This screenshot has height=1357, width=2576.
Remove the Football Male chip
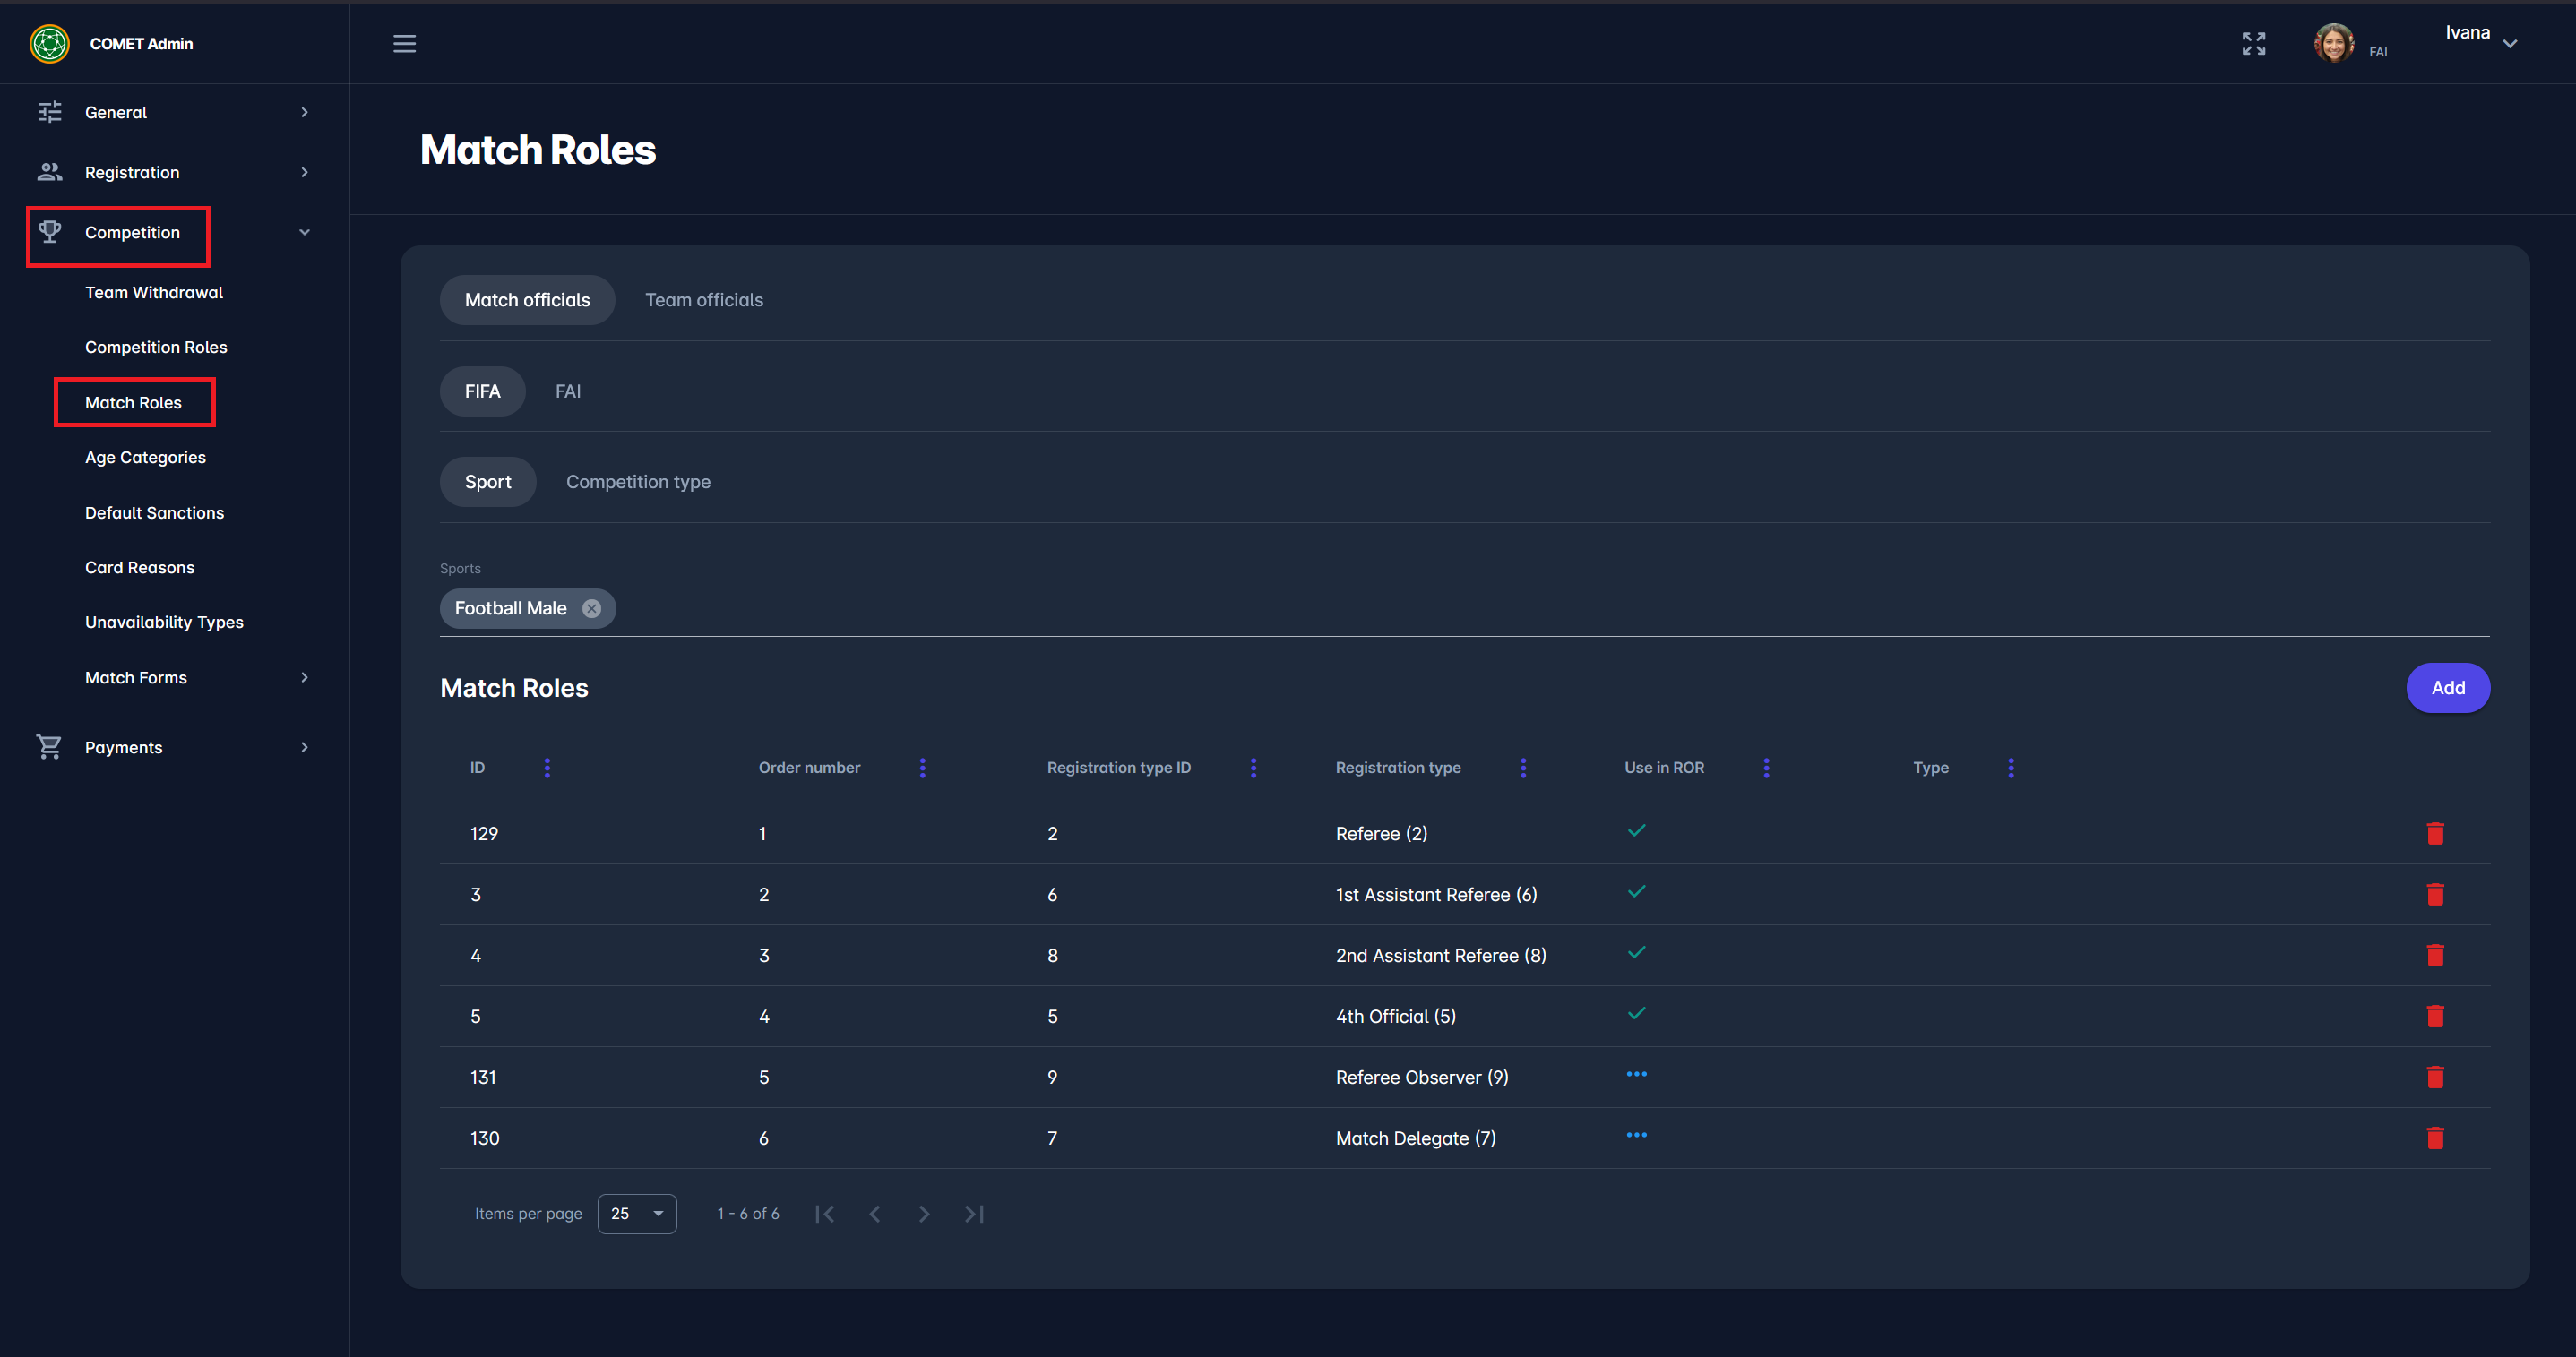(x=592, y=608)
